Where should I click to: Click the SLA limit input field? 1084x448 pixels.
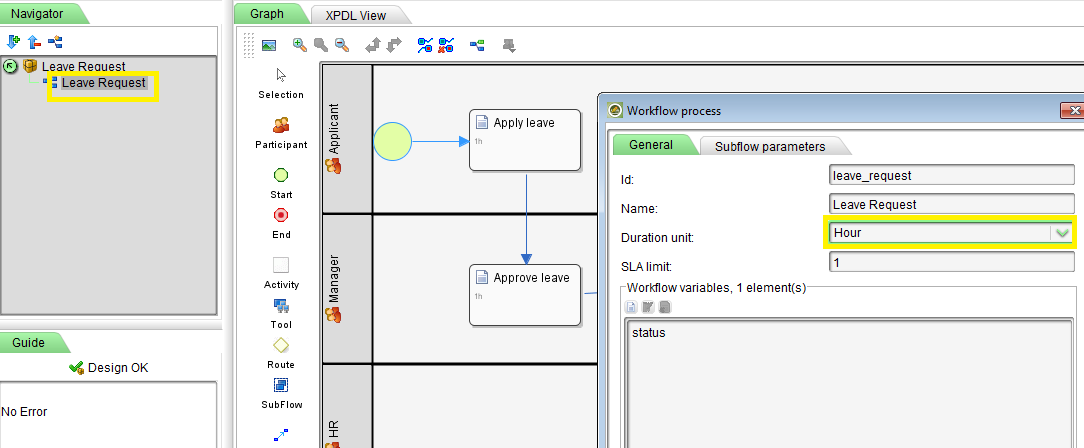click(951, 262)
